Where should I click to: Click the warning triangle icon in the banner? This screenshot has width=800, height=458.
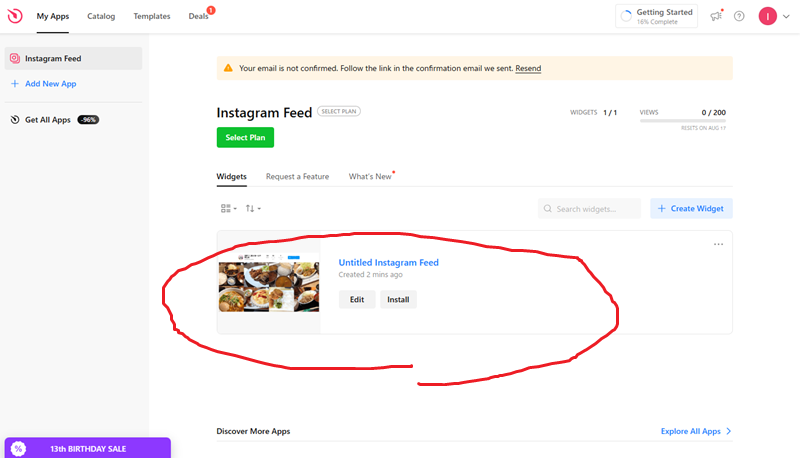click(x=228, y=68)
